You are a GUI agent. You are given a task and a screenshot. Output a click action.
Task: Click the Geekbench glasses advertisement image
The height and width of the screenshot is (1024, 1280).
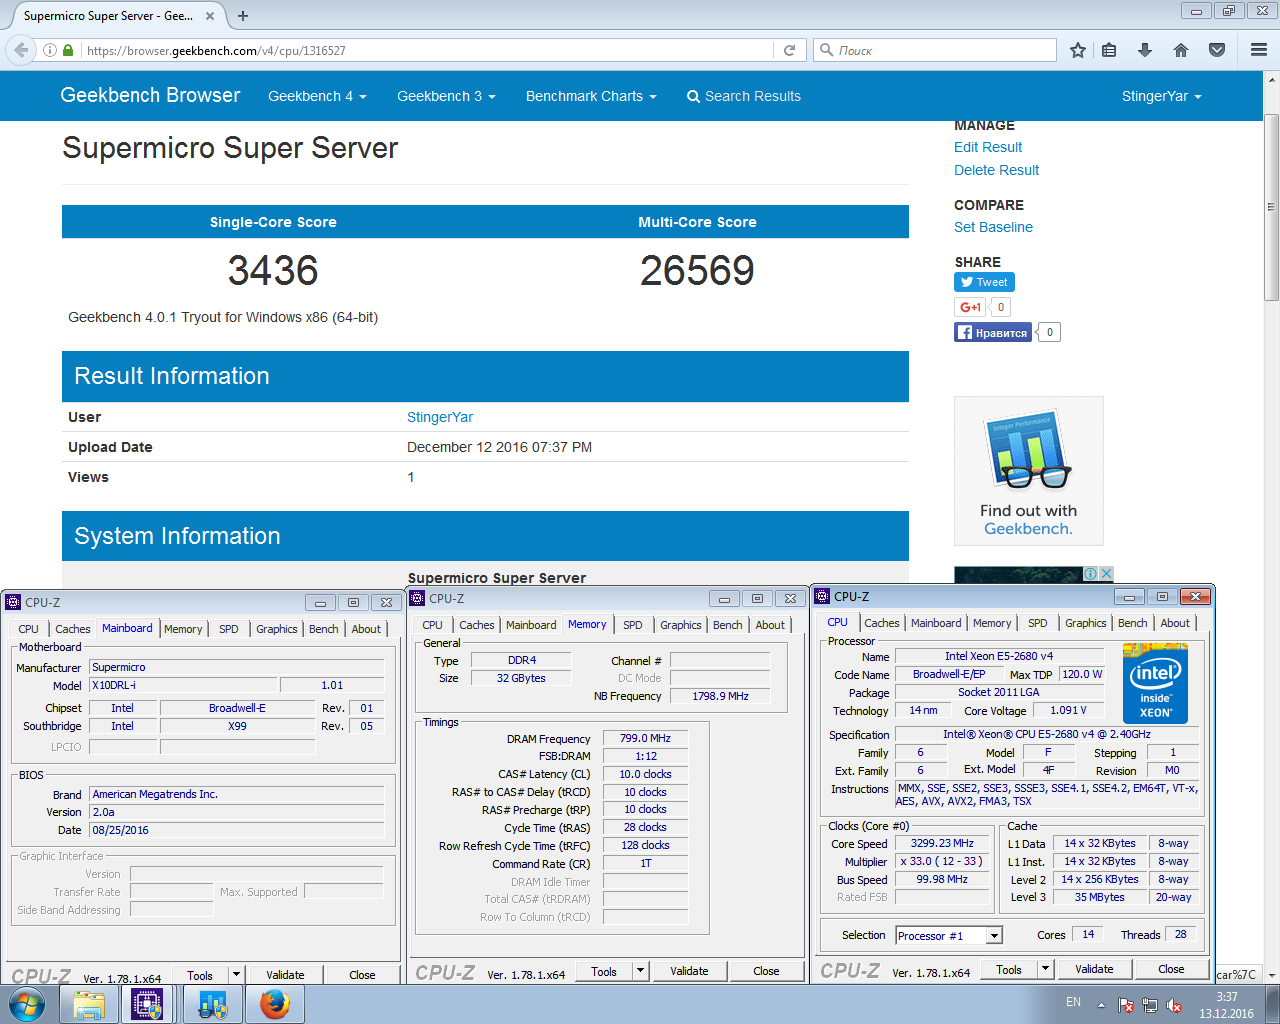[x=1029, y=471]
